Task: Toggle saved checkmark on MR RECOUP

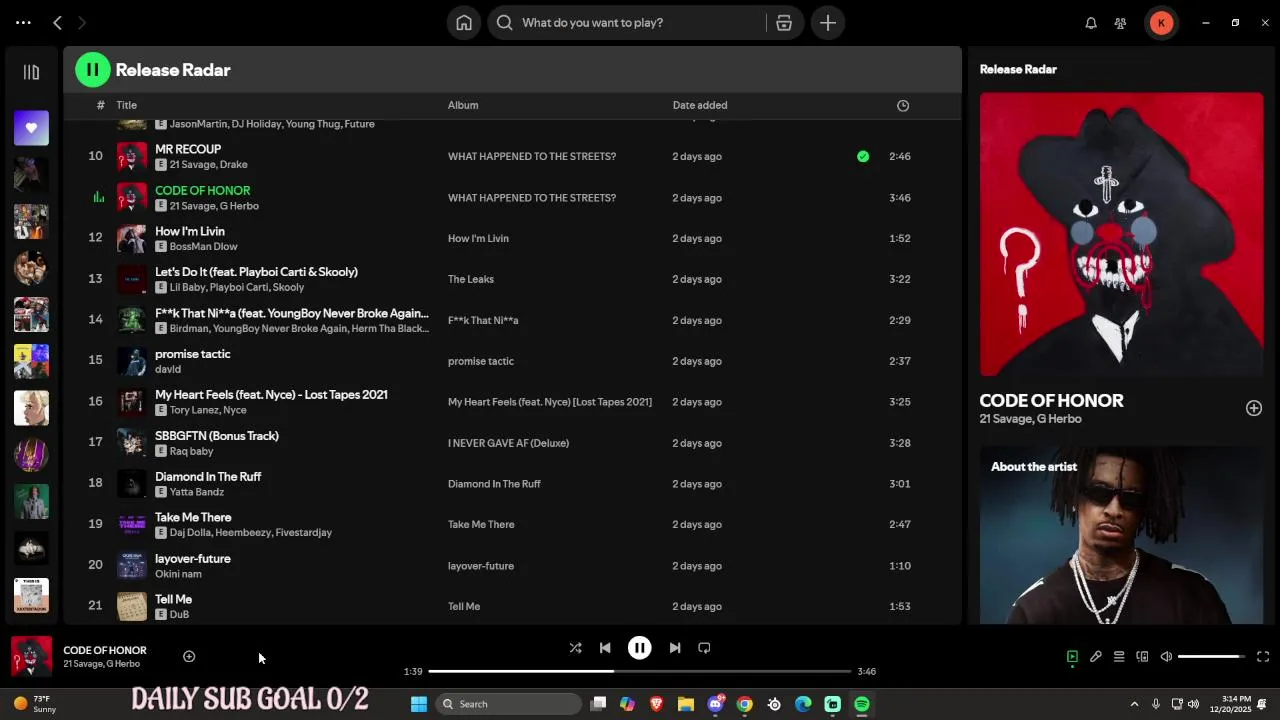Action: [863, 156]
